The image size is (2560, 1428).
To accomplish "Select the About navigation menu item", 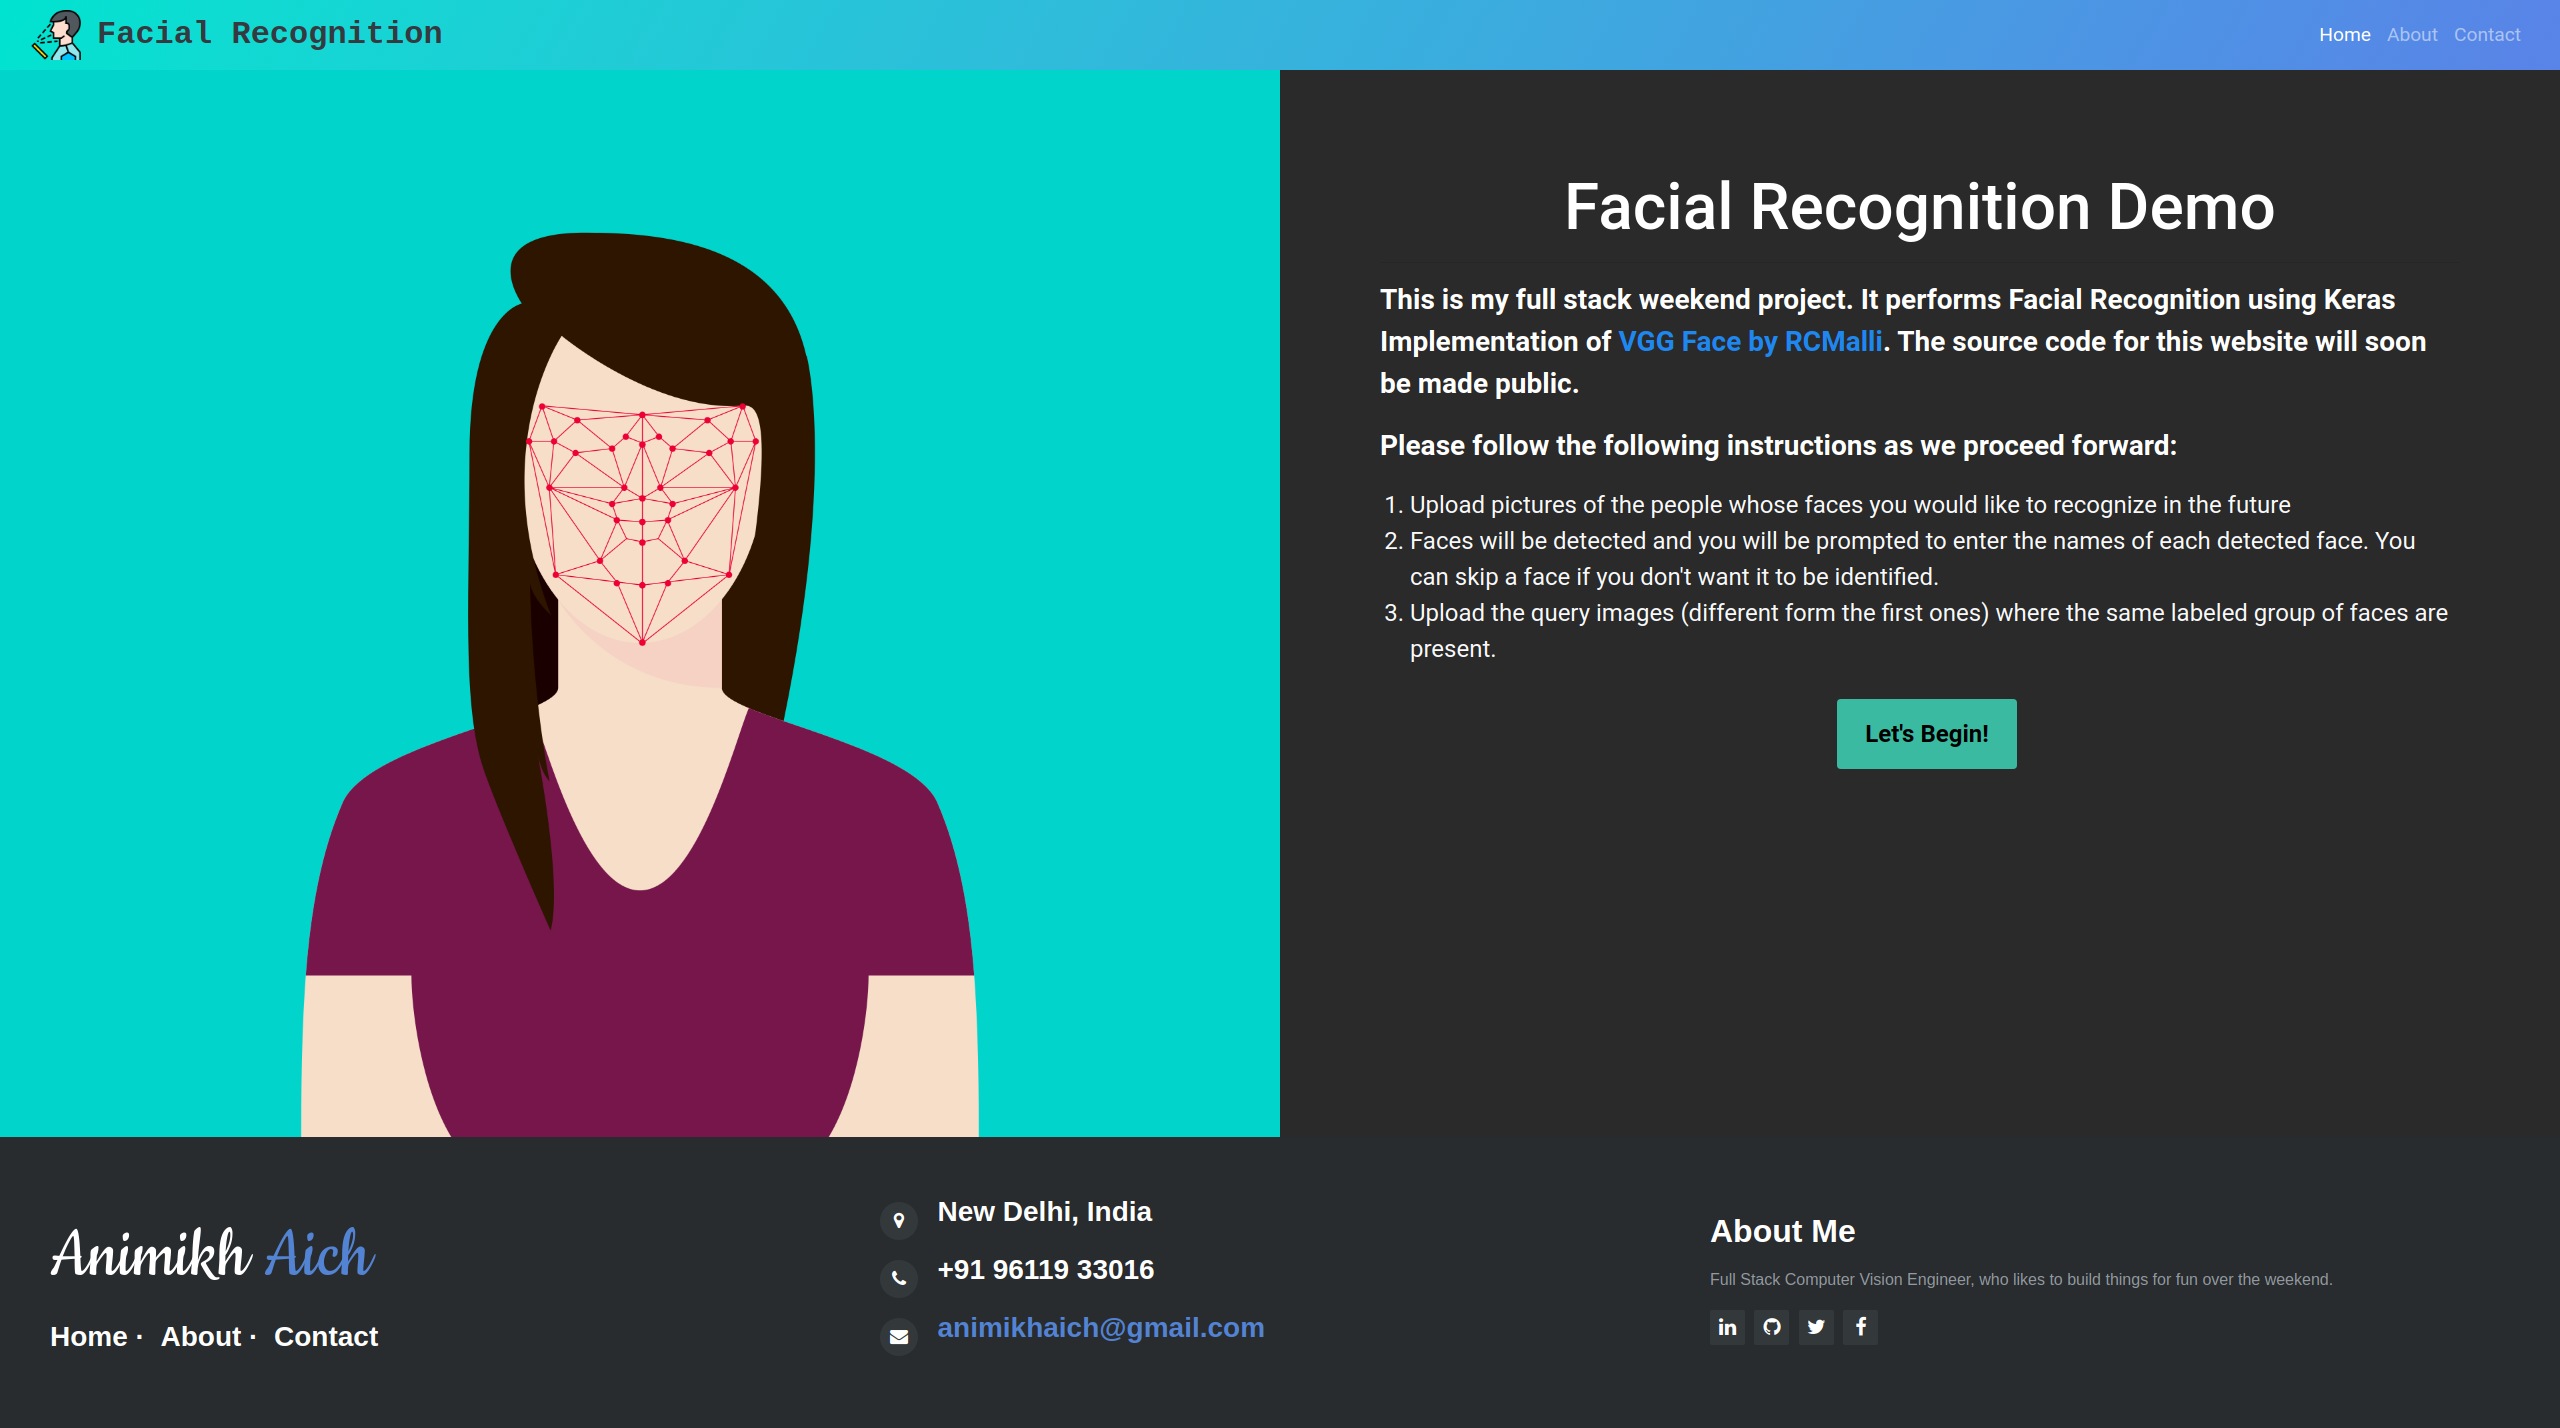I will coord(2412,33).
